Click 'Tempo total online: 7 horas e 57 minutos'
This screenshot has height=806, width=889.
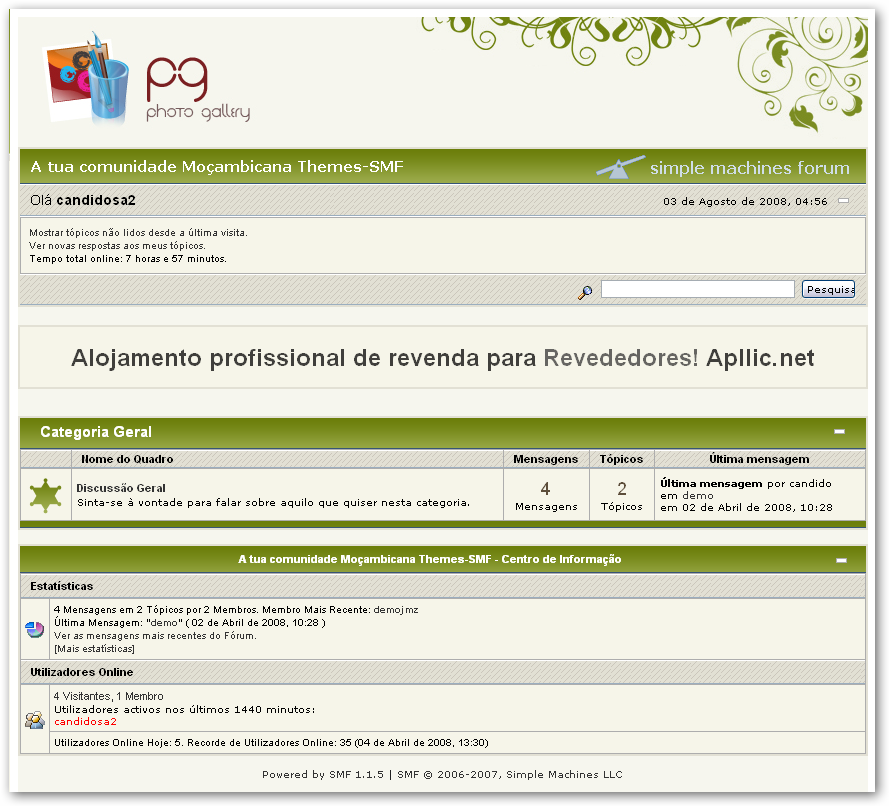point(128,258)
